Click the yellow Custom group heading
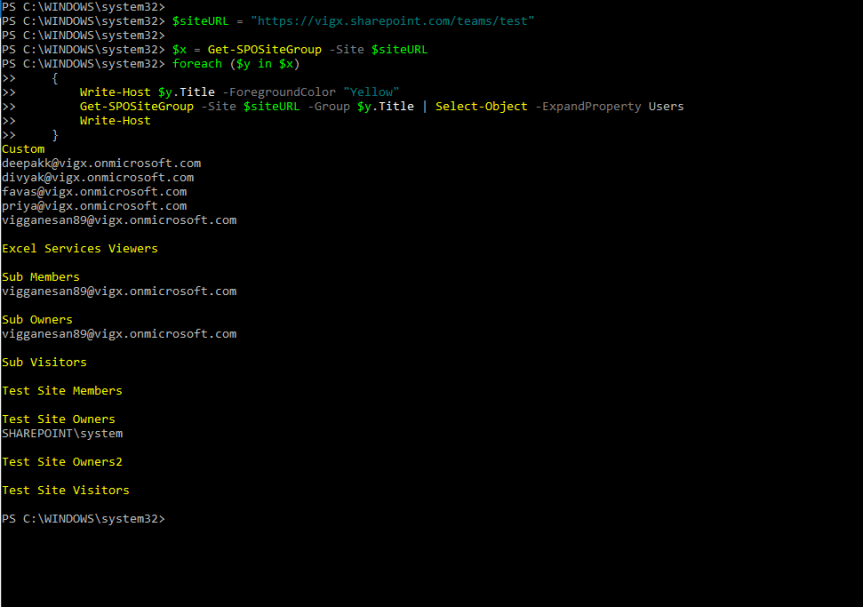Screen dimensions: 863x607 (23, 149)
